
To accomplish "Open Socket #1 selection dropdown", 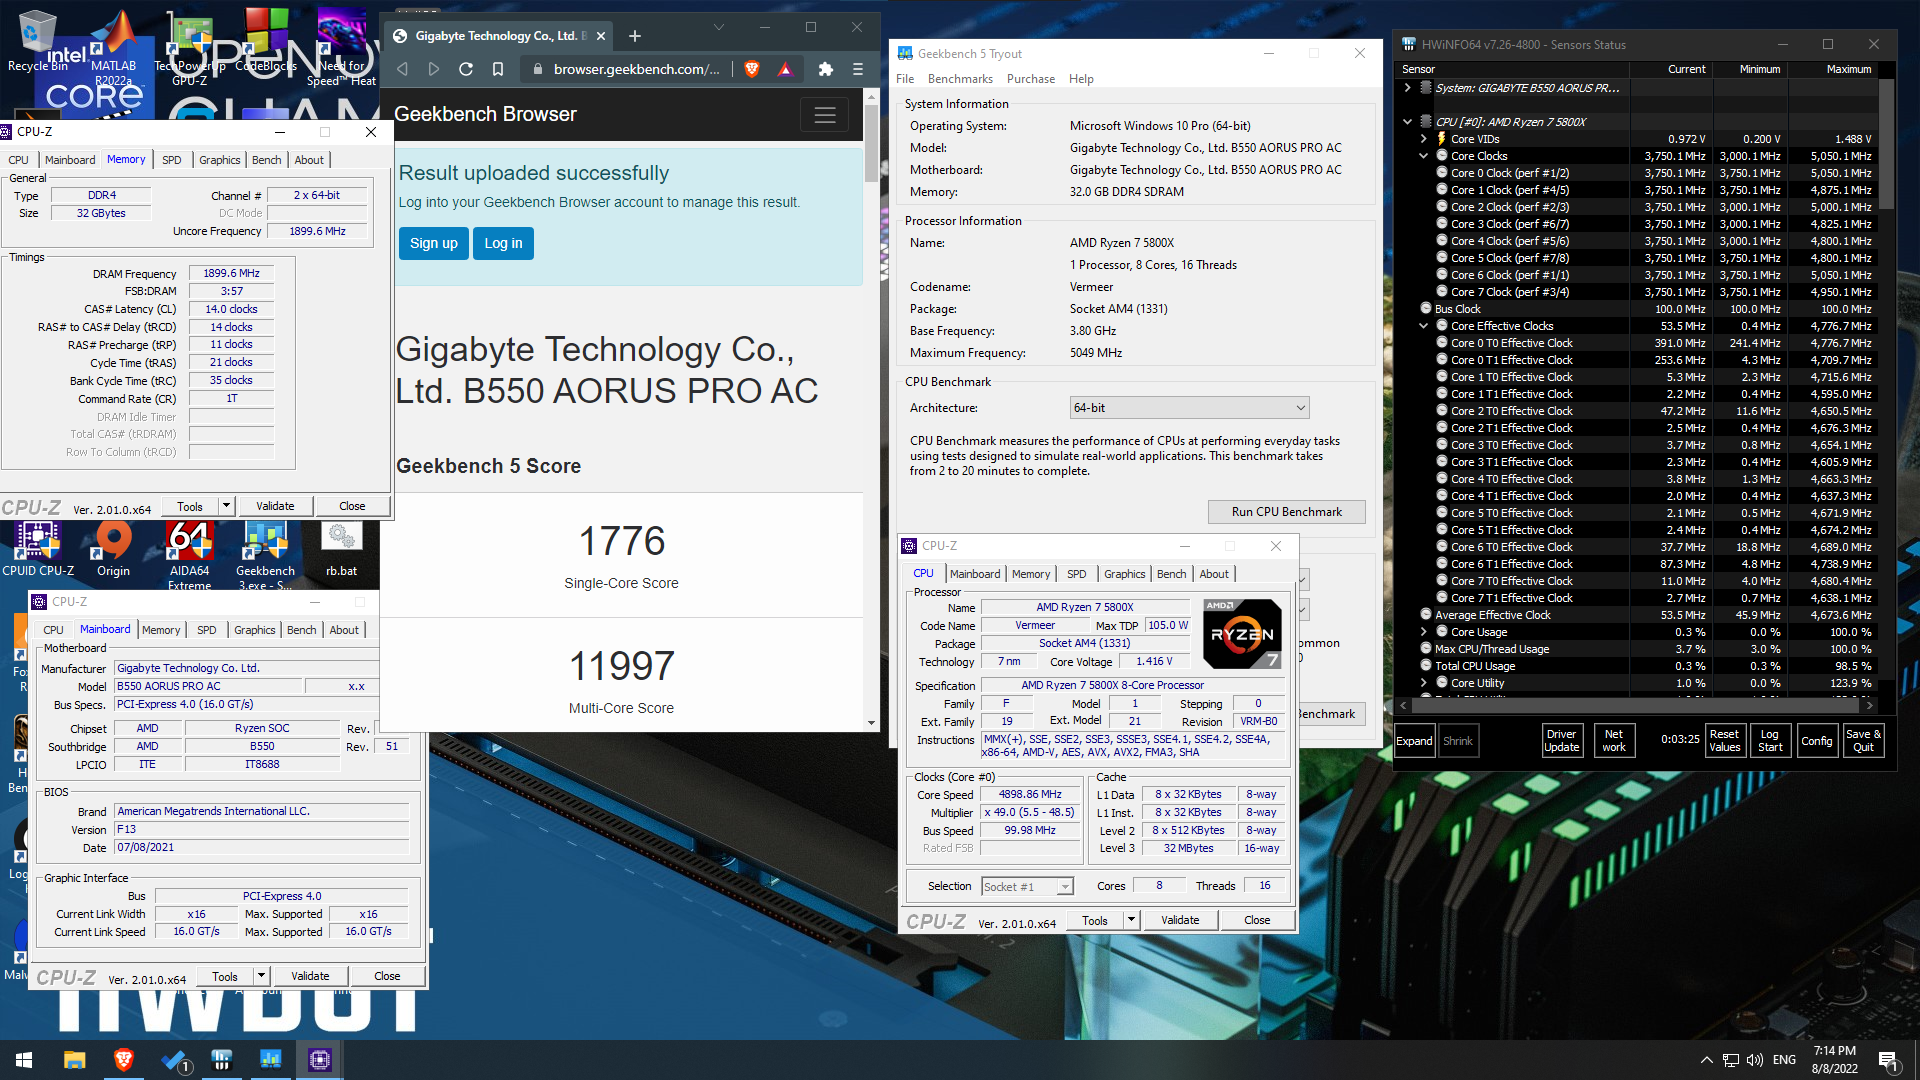I will click(1027, 887).
